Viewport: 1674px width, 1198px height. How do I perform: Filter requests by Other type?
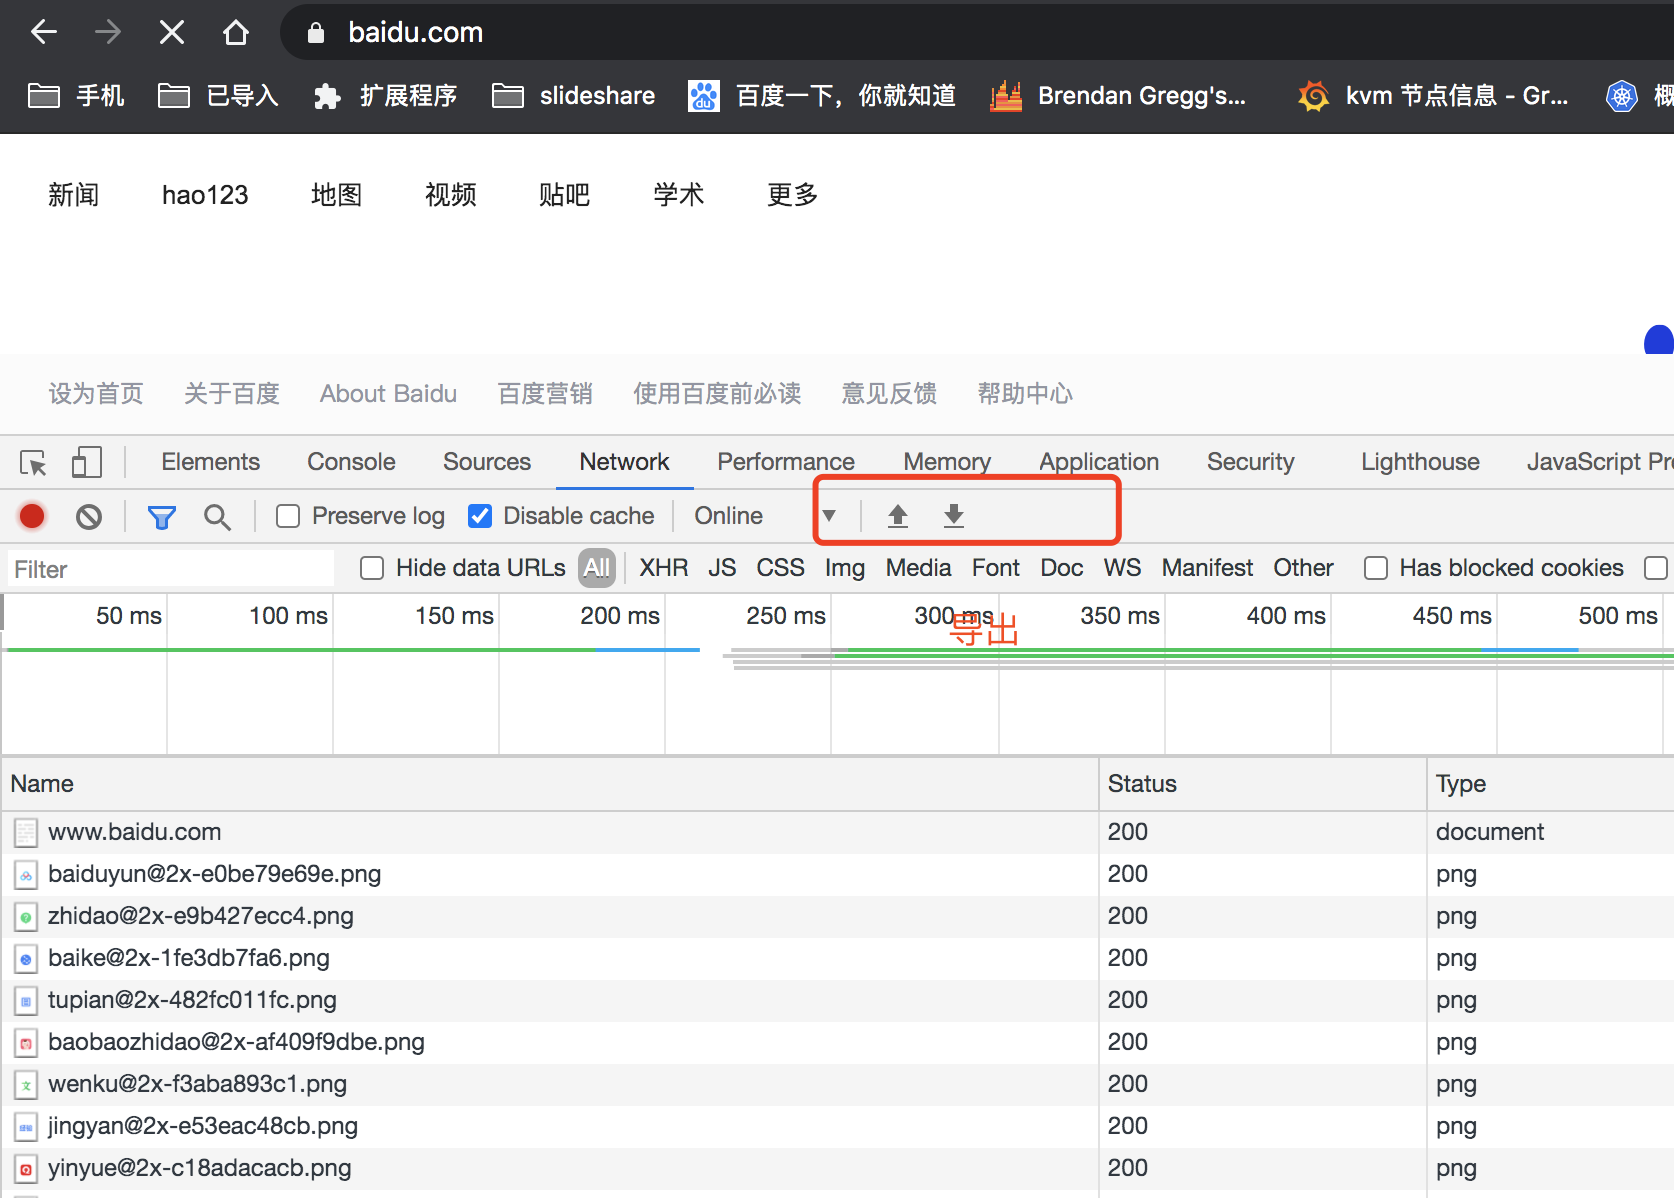(1303, 568)
